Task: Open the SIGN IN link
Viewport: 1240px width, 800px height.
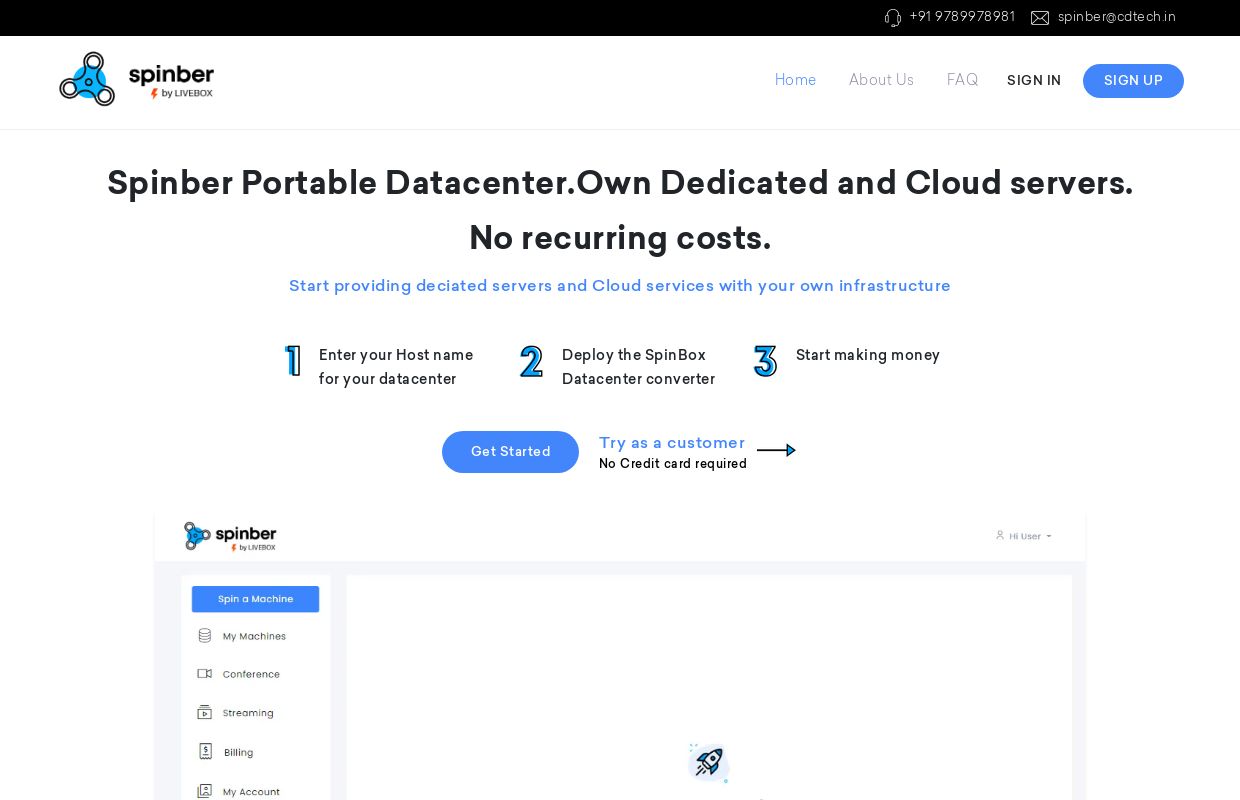Action: pyautogui.click(x=1034, y=81)
